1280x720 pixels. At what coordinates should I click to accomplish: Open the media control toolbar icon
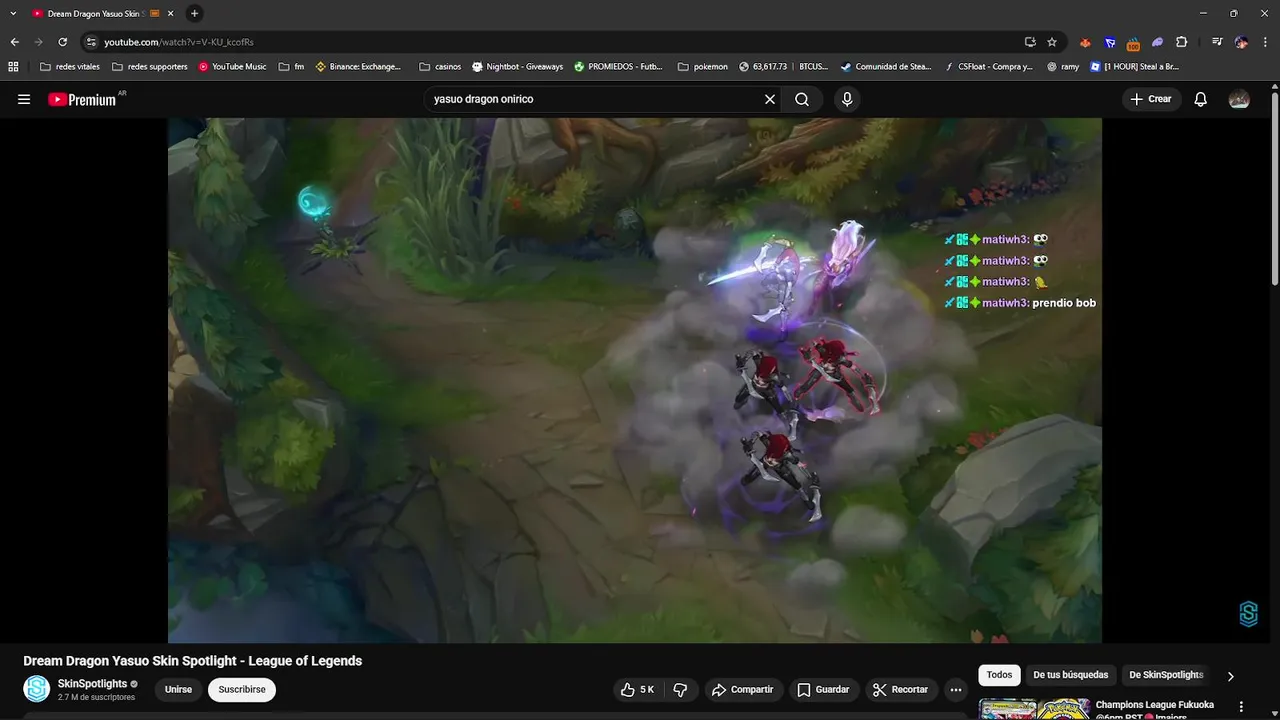1217,42
